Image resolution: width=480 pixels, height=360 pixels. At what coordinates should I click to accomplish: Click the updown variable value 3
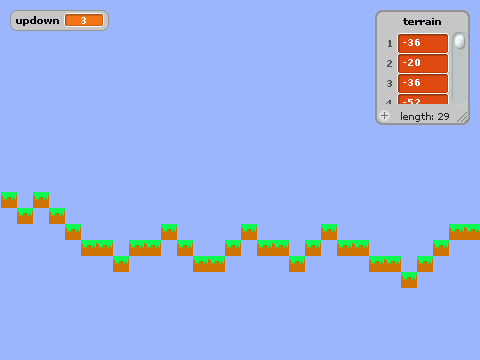[x=84, y=20]
